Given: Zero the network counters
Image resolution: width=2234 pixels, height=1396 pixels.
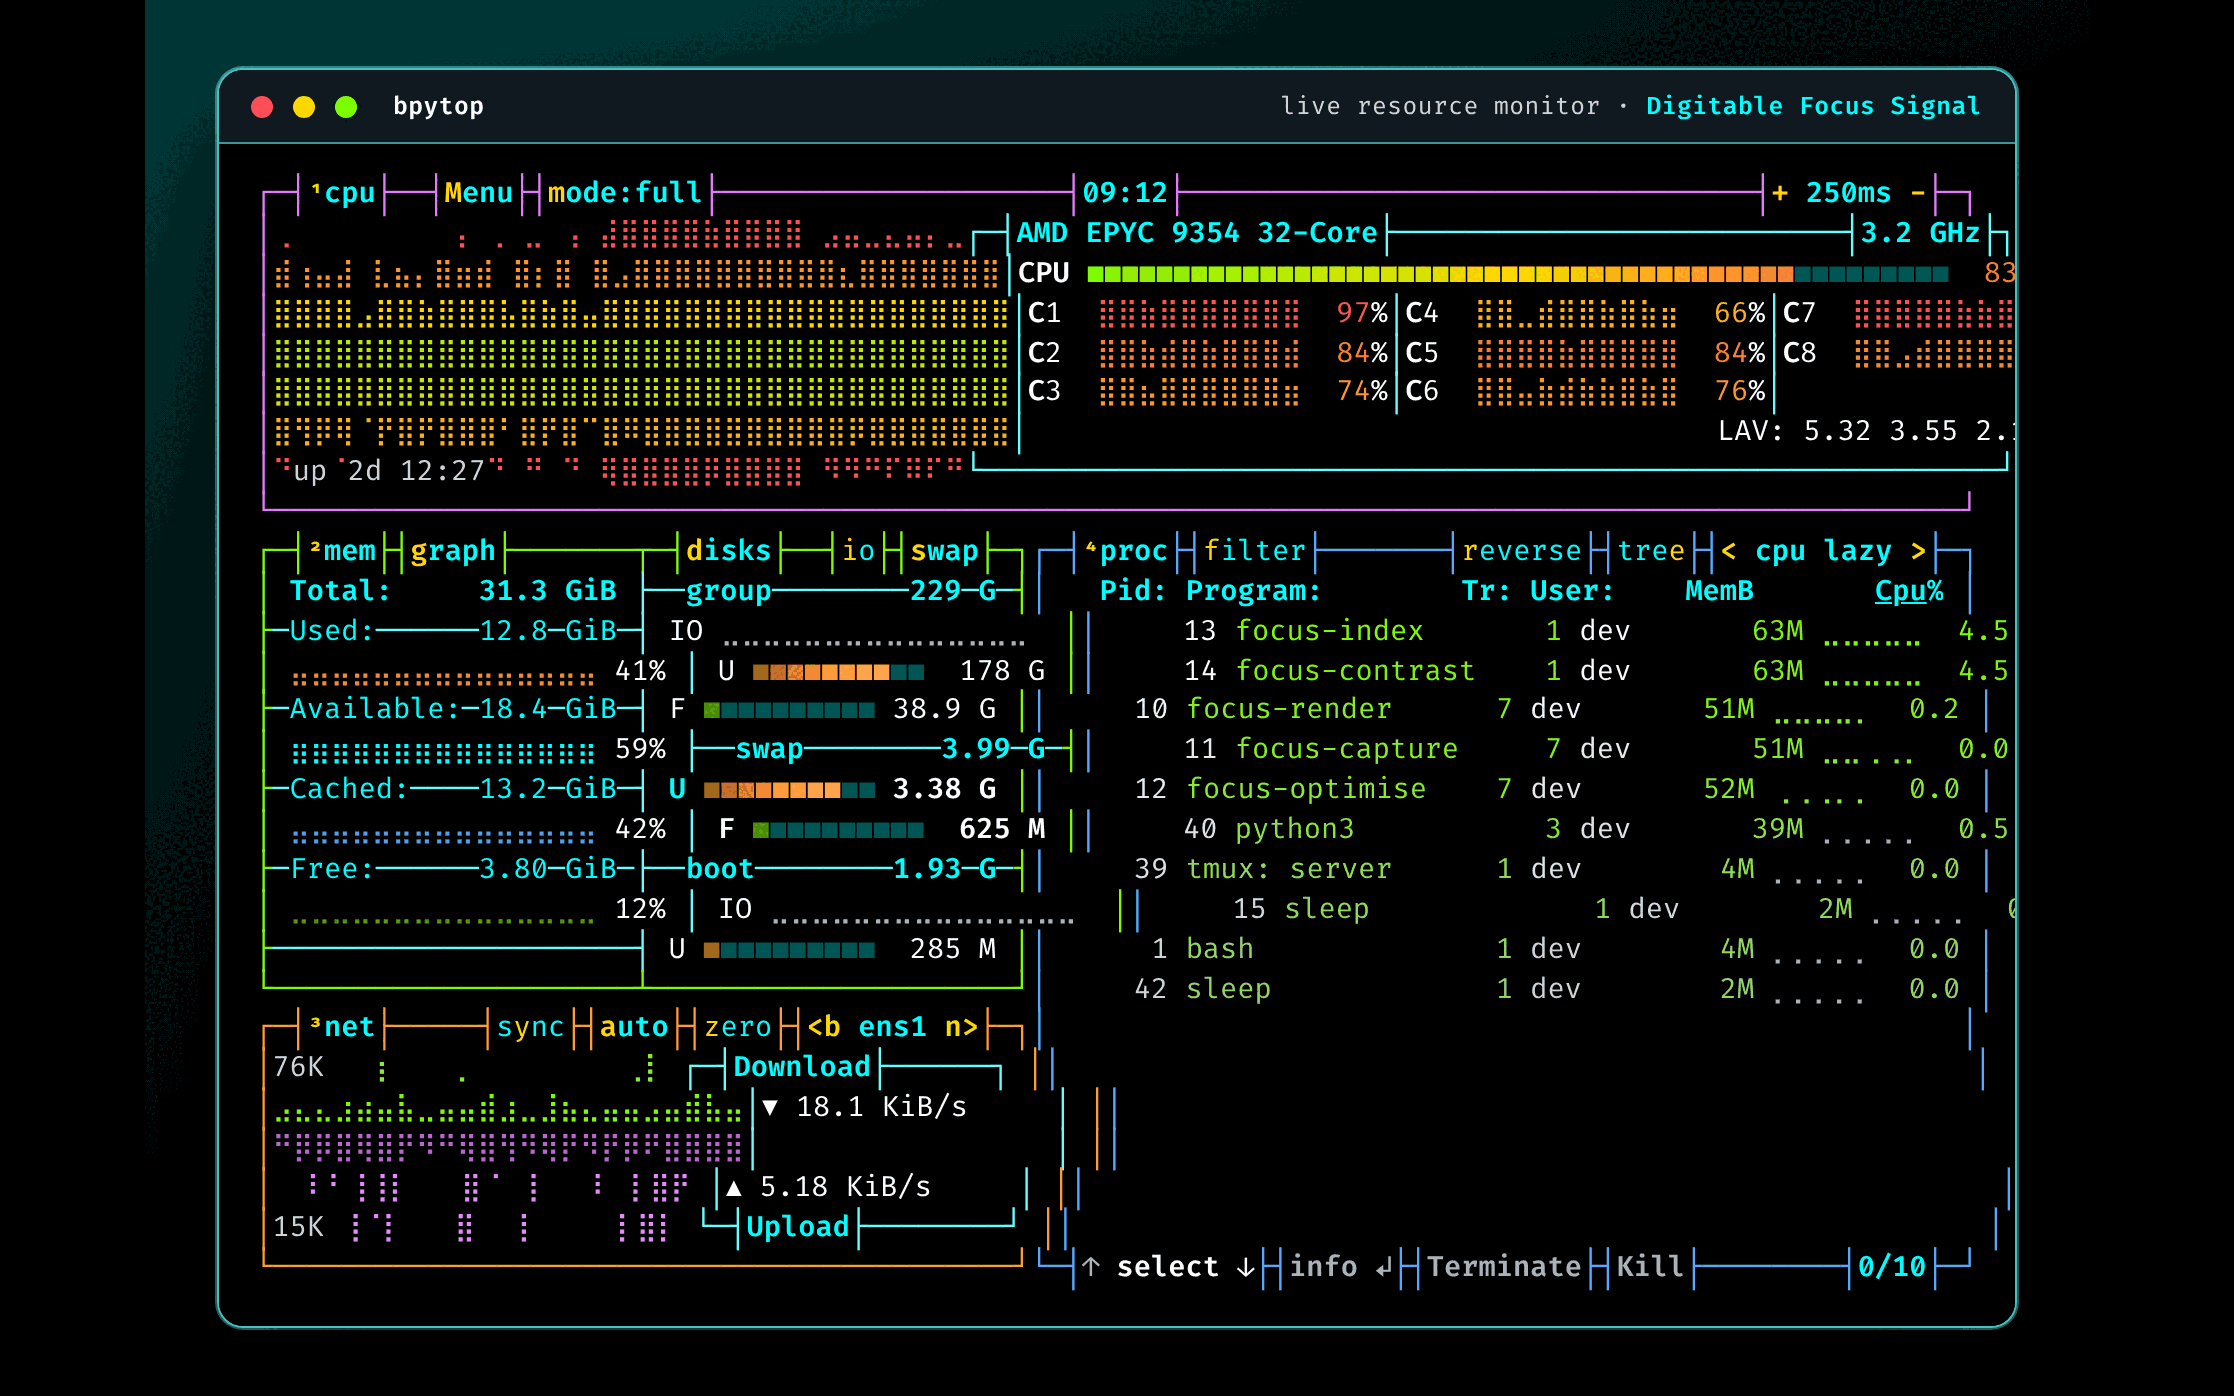Looking at the screenshot, I should [x=738, y=1026].
